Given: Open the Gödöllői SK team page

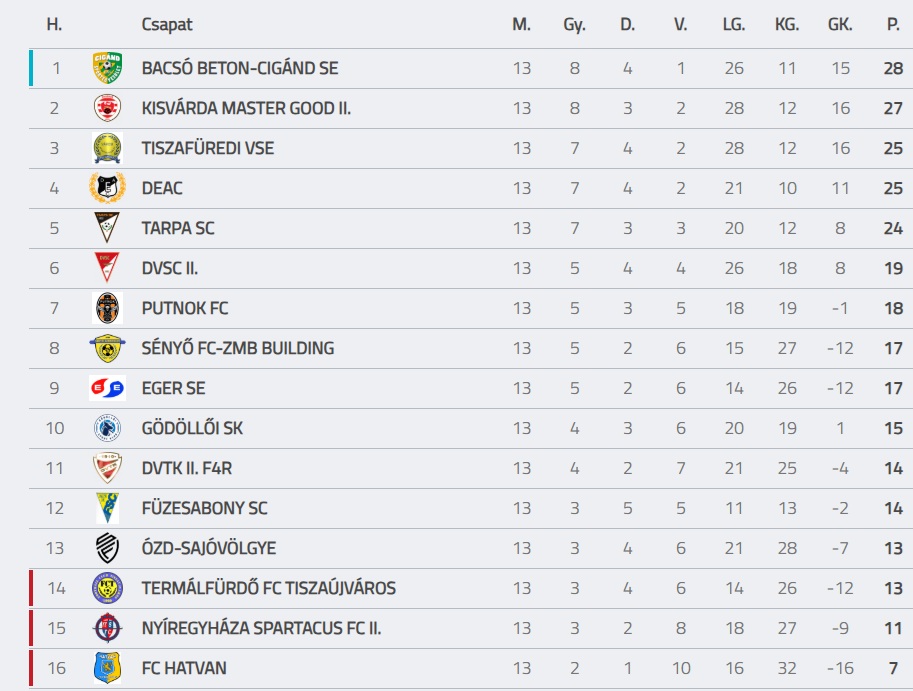Looking at the screenshot, I should click(x=192, y=428).
